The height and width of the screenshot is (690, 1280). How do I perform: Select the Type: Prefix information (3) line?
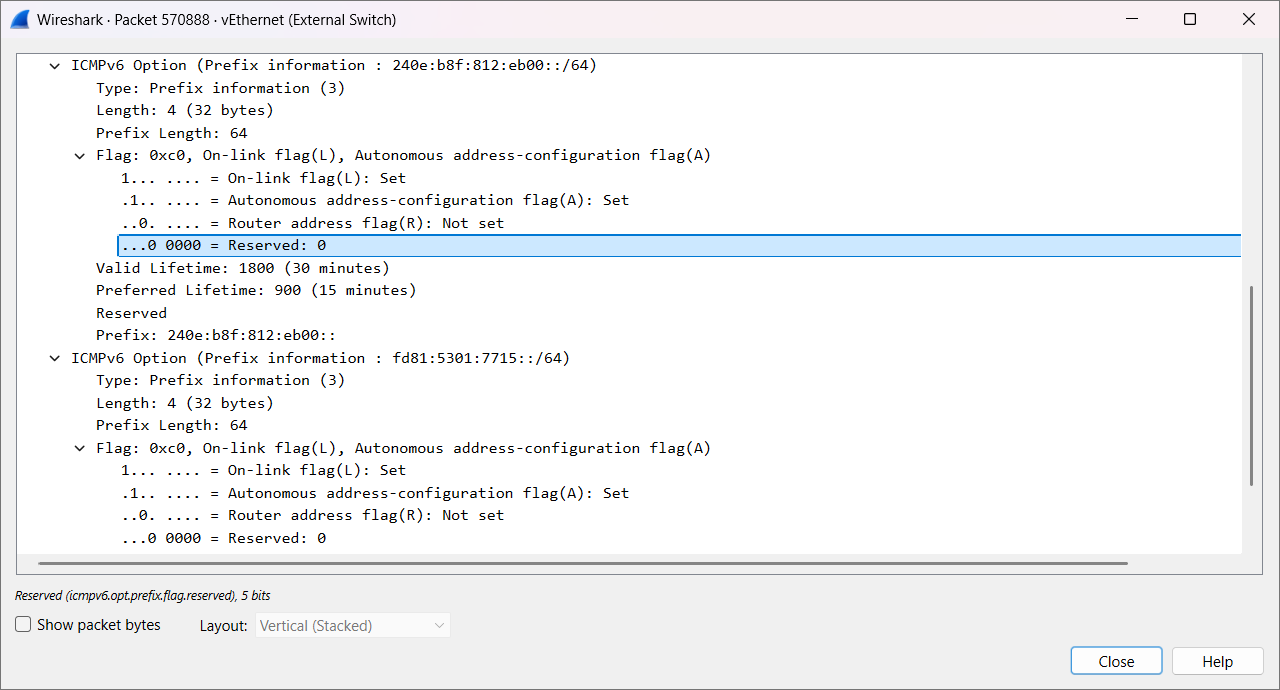(x=220, y=87)
